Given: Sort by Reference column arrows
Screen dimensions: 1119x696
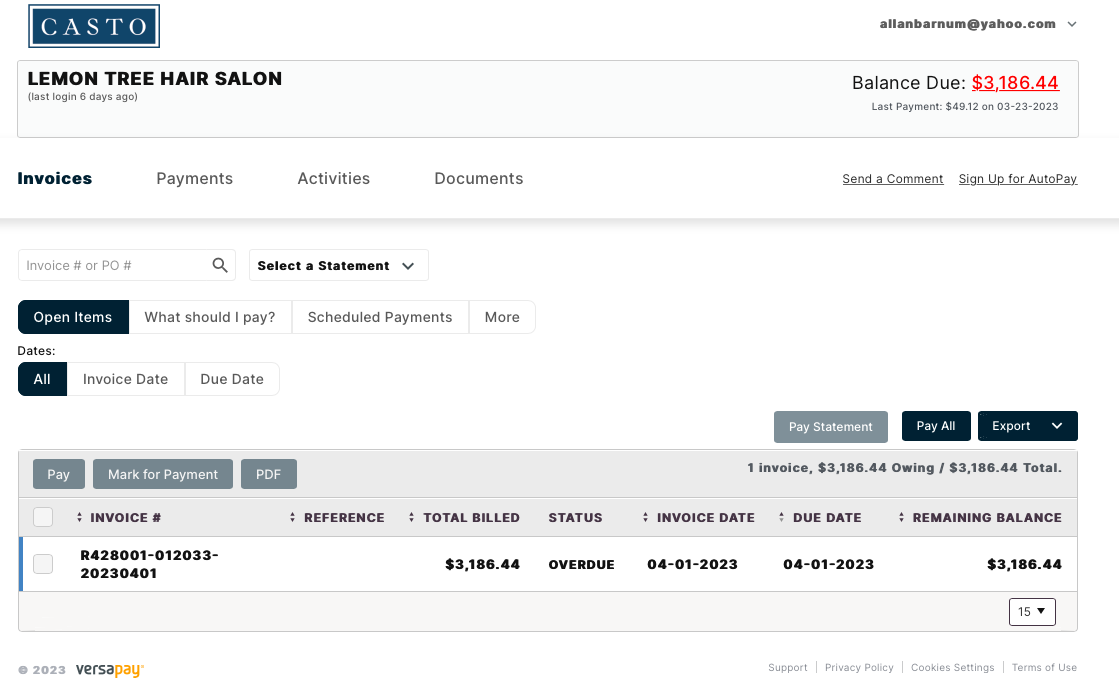Looking at the screenshot, I should (x=293, y=518).
